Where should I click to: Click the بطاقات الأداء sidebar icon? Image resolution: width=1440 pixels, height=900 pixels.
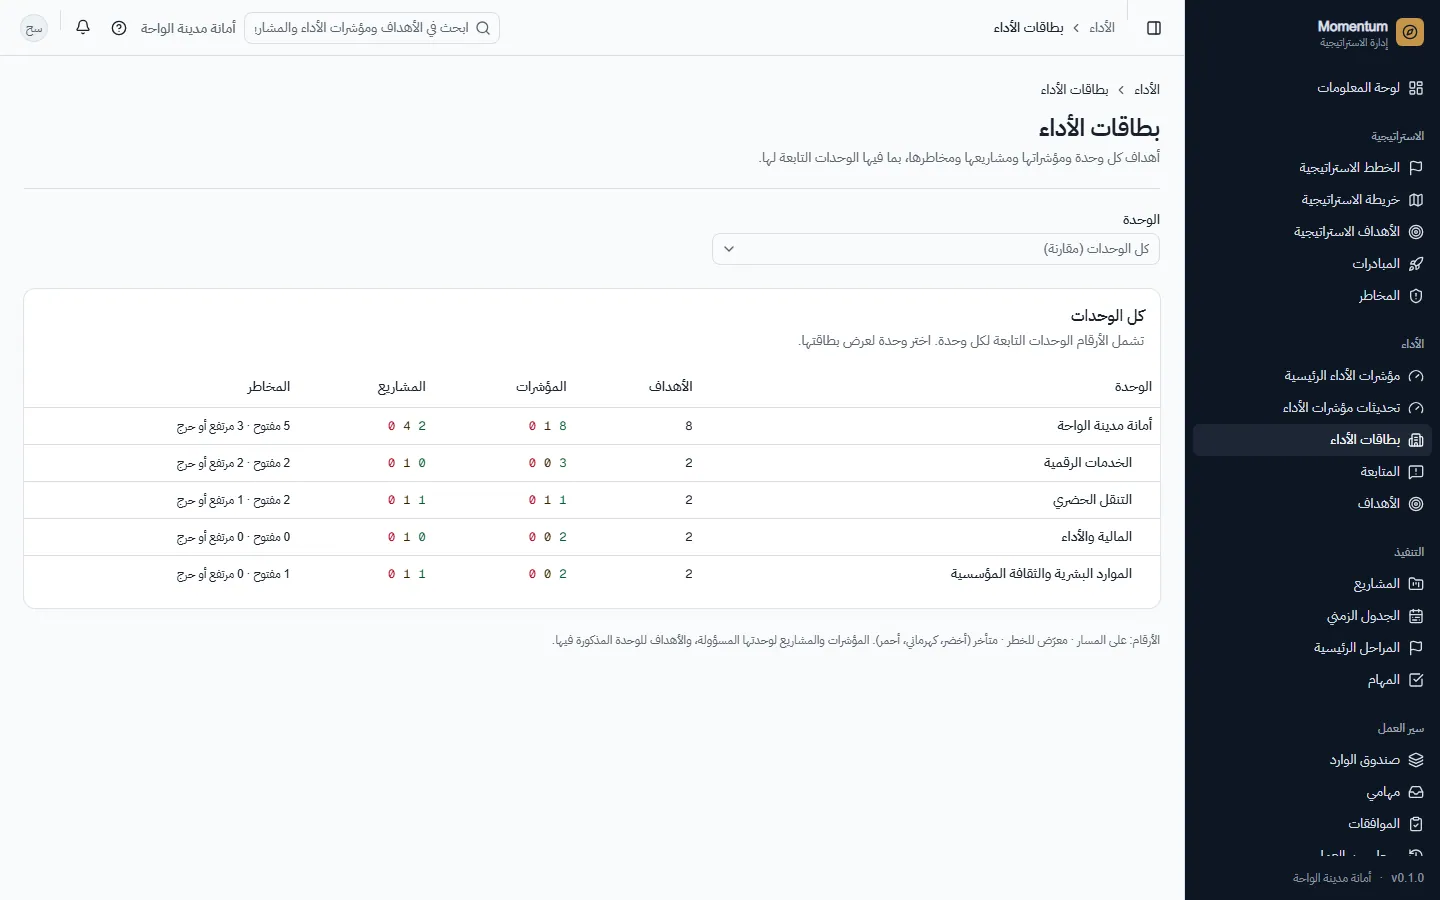click(1416, 440)
